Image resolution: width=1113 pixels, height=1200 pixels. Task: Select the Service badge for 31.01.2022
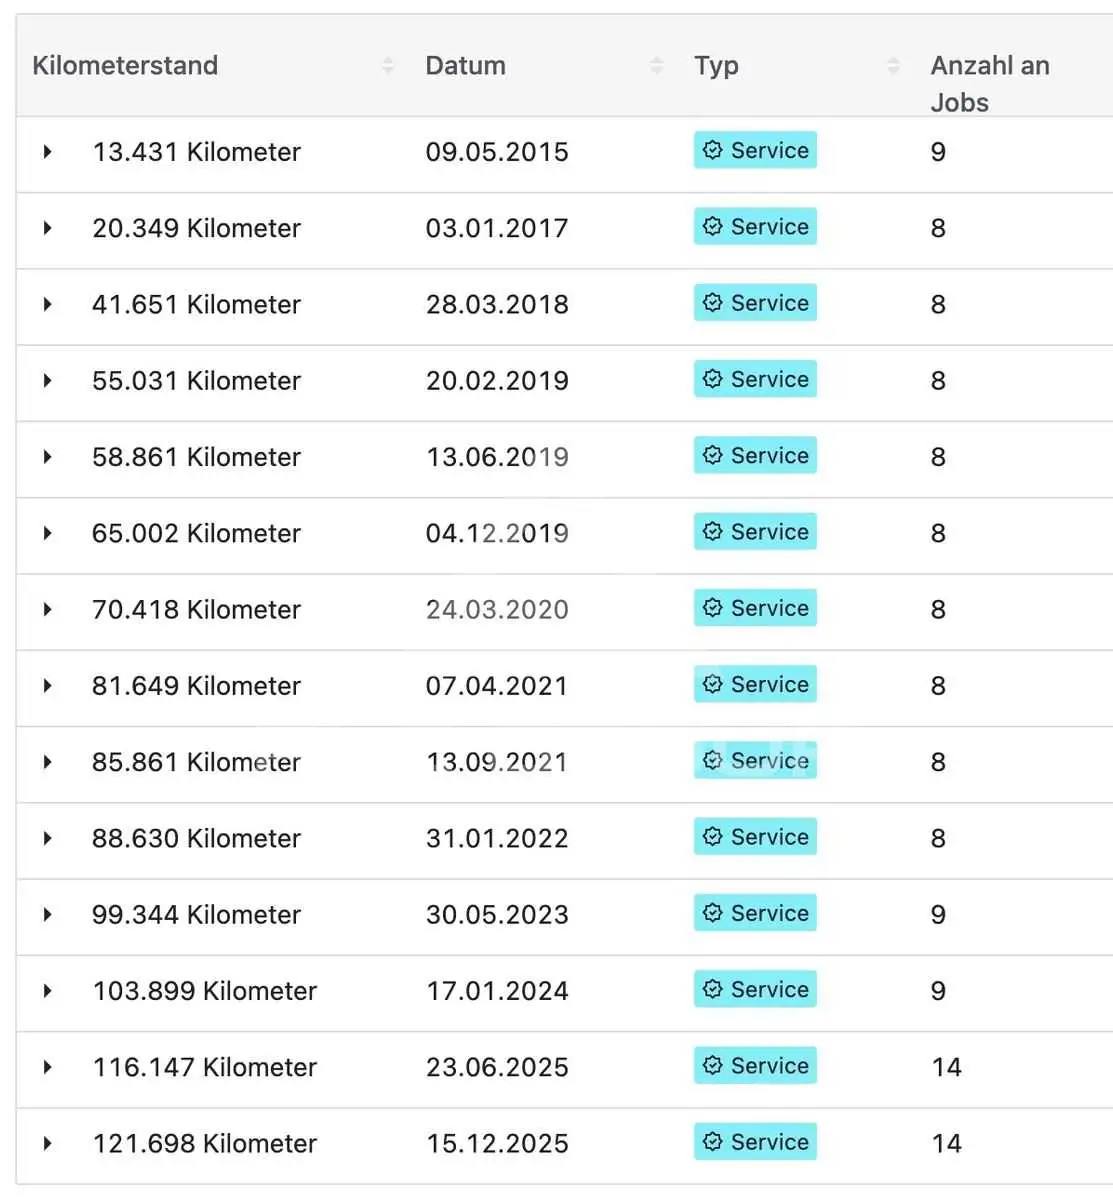[755, 837]
